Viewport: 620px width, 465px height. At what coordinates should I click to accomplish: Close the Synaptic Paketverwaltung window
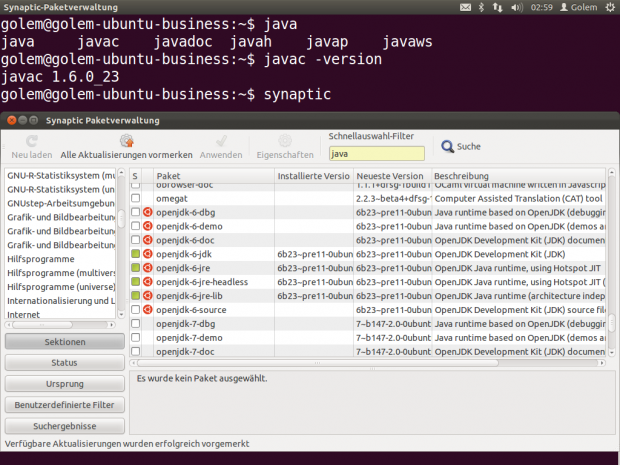point(11,120)
